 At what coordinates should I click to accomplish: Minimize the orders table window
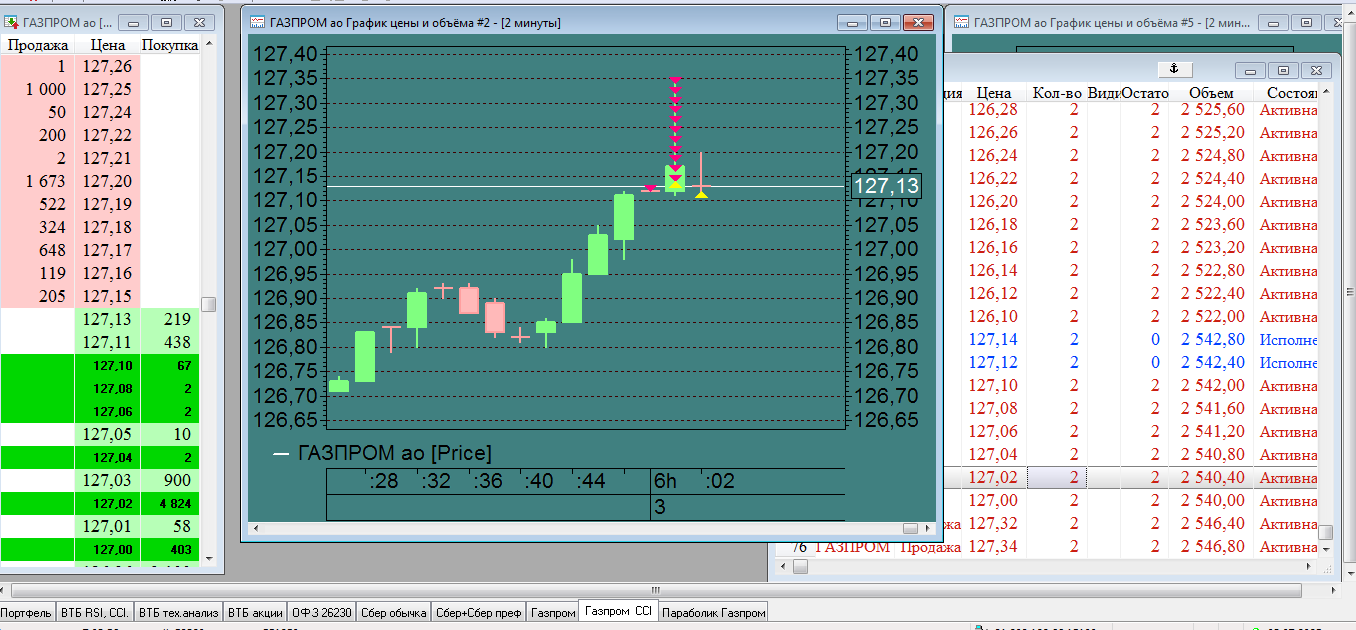coord(1250,70)
